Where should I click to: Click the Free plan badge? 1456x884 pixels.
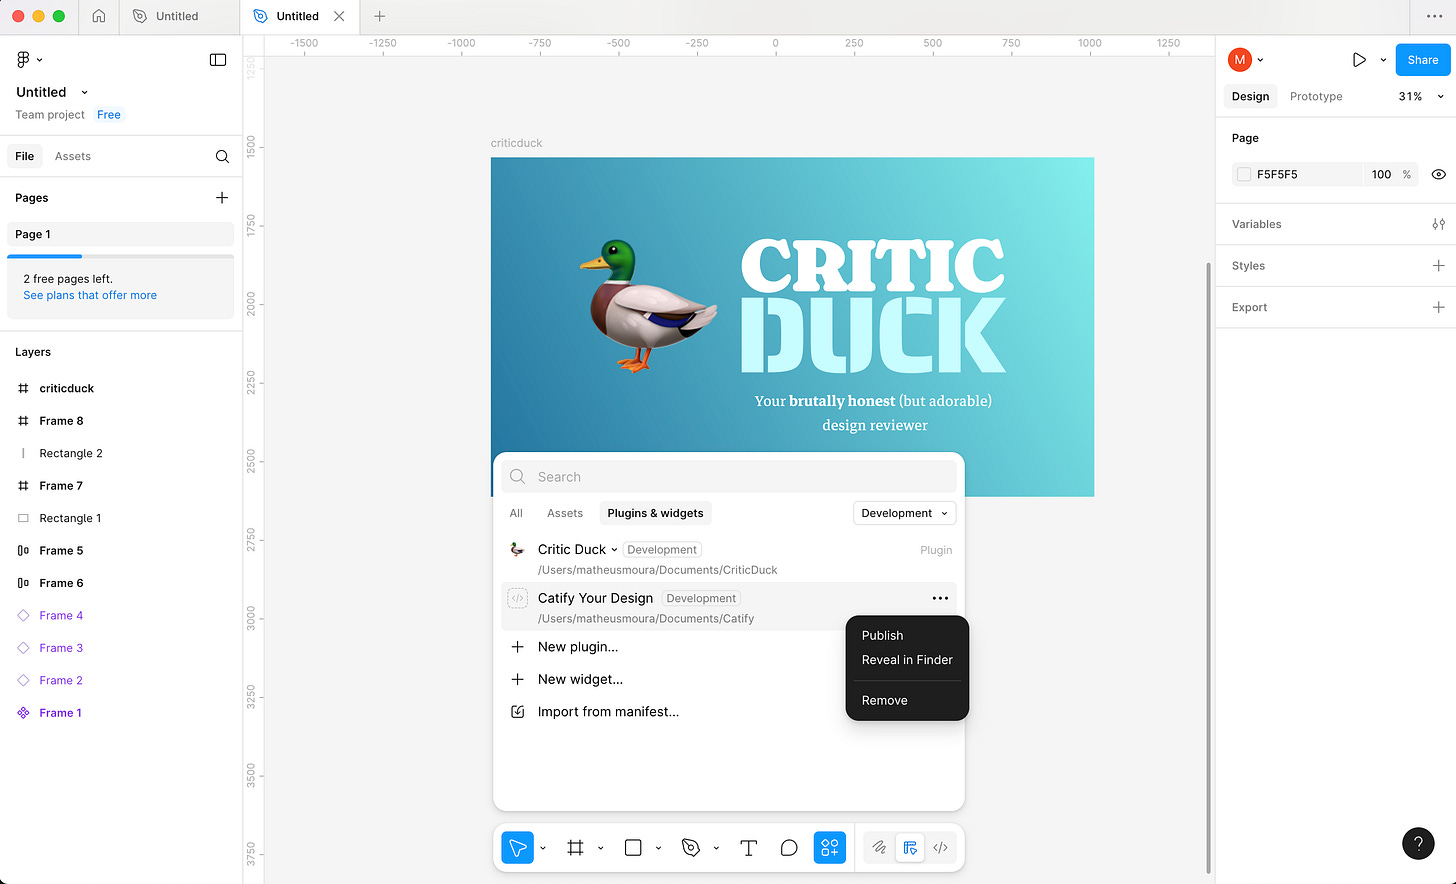click(x=109, y=115)
